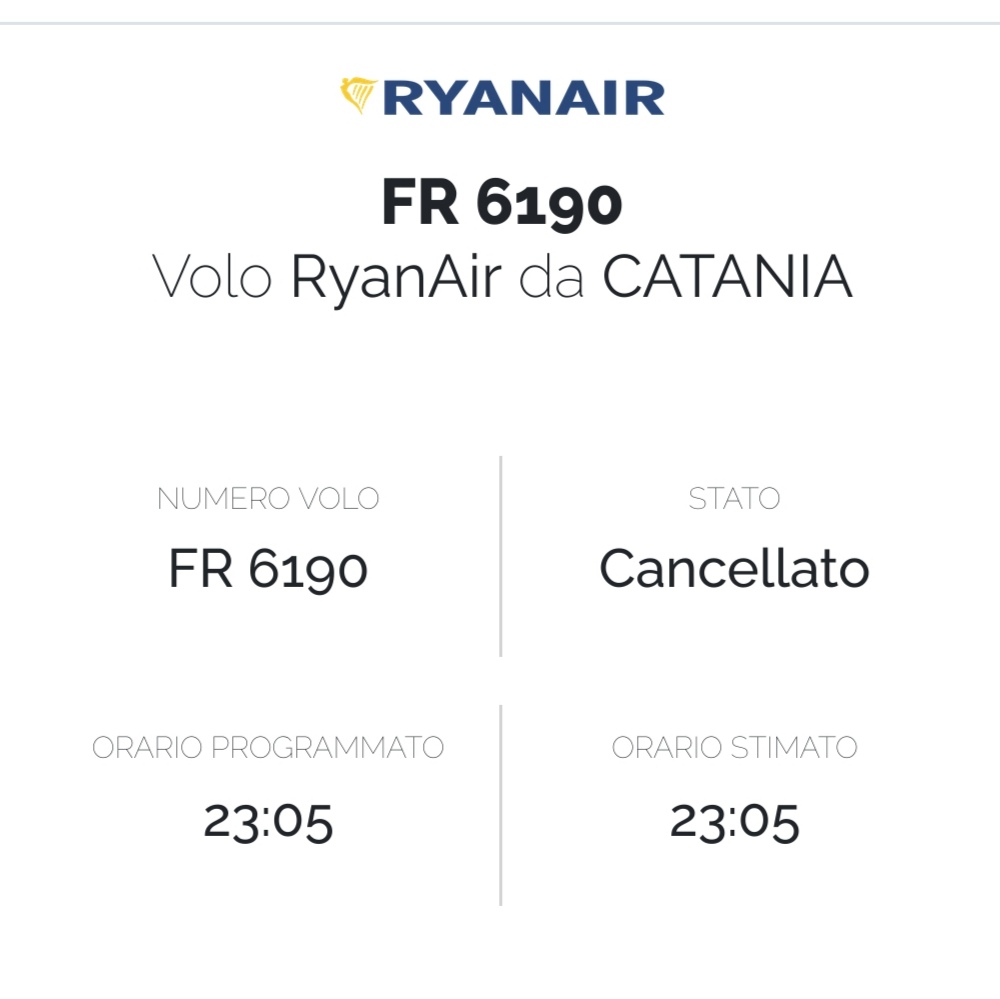This screenshot has width=1000, height=999.
Task: Select the ORARIO PROGRAMMATO label
Action: [268, 748]
